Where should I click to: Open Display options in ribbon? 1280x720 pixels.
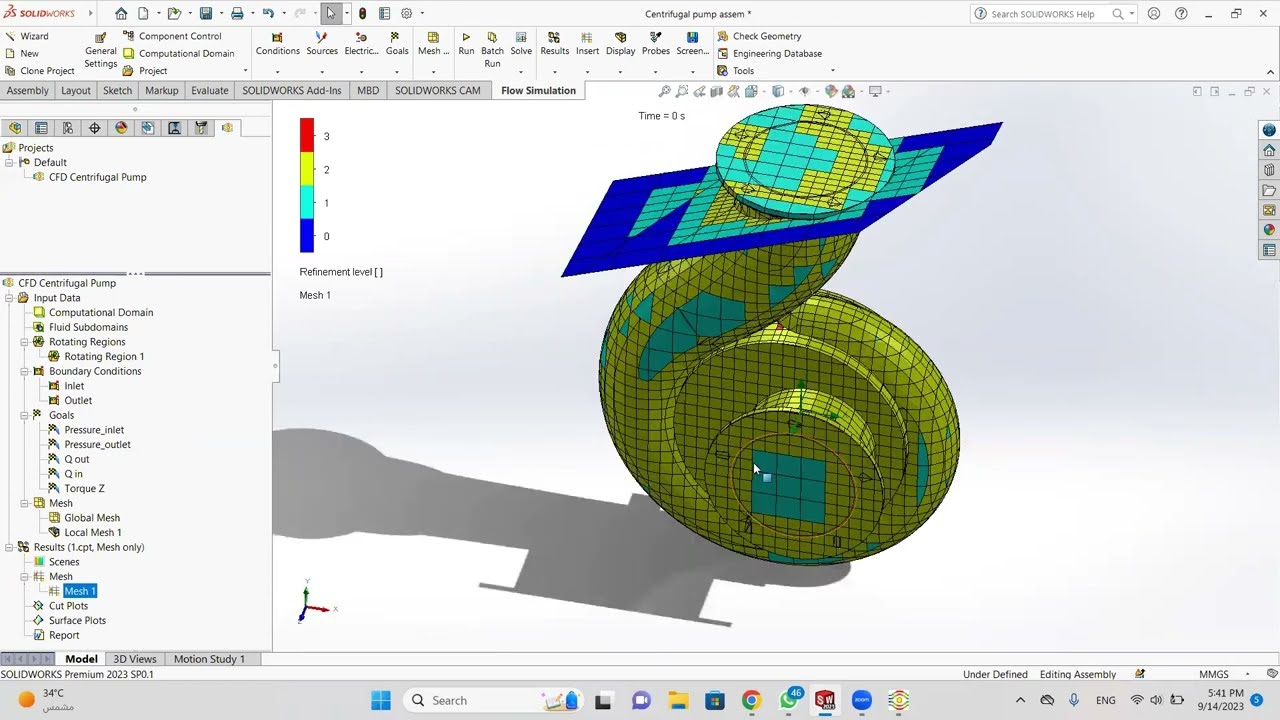(620, 44)
